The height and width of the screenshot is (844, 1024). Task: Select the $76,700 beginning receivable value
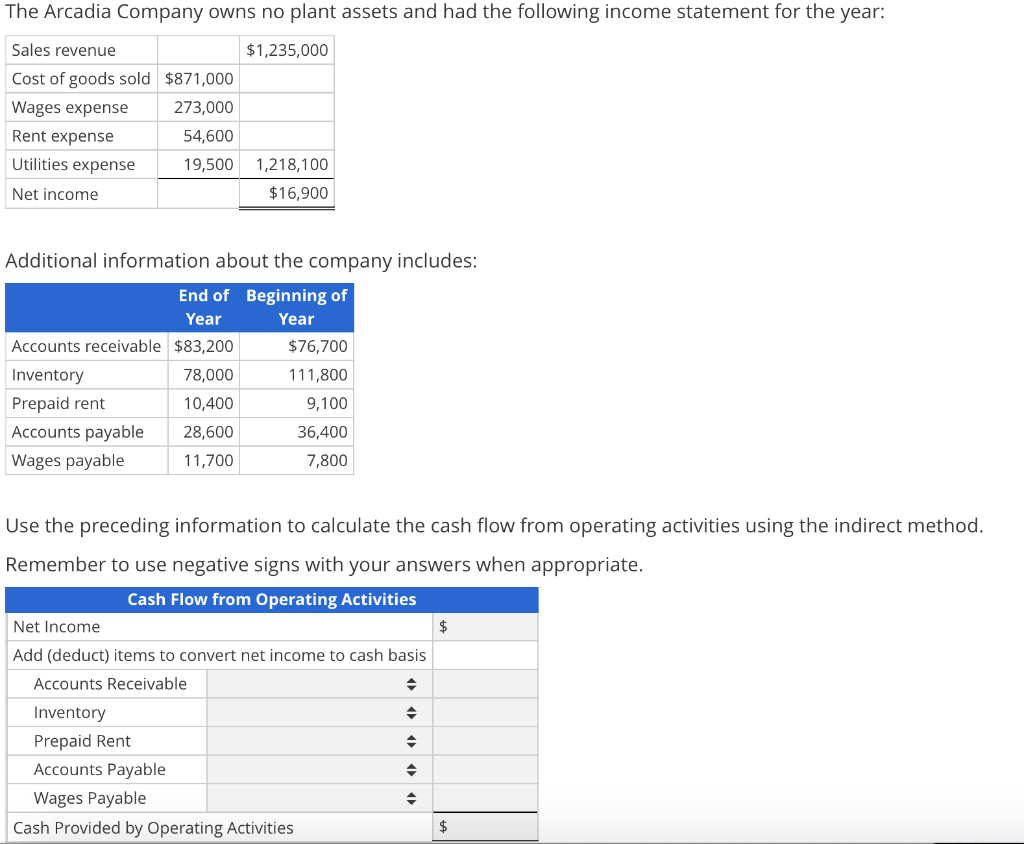point(318,346)
